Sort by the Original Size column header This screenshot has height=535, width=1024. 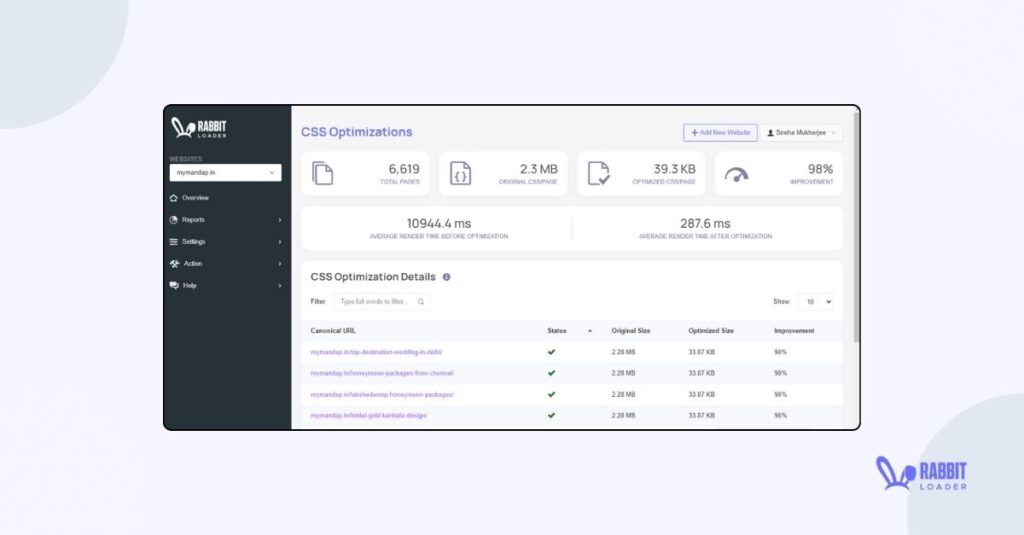click(x=631, y=331)
